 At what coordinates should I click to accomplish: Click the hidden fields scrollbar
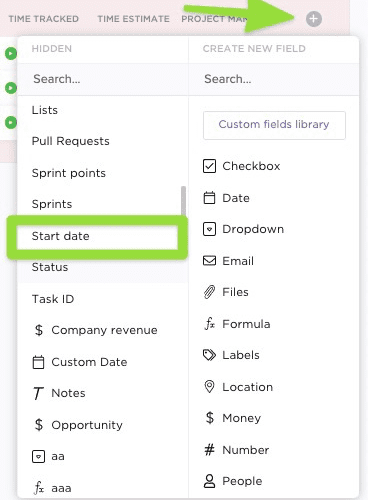[183, 201]
